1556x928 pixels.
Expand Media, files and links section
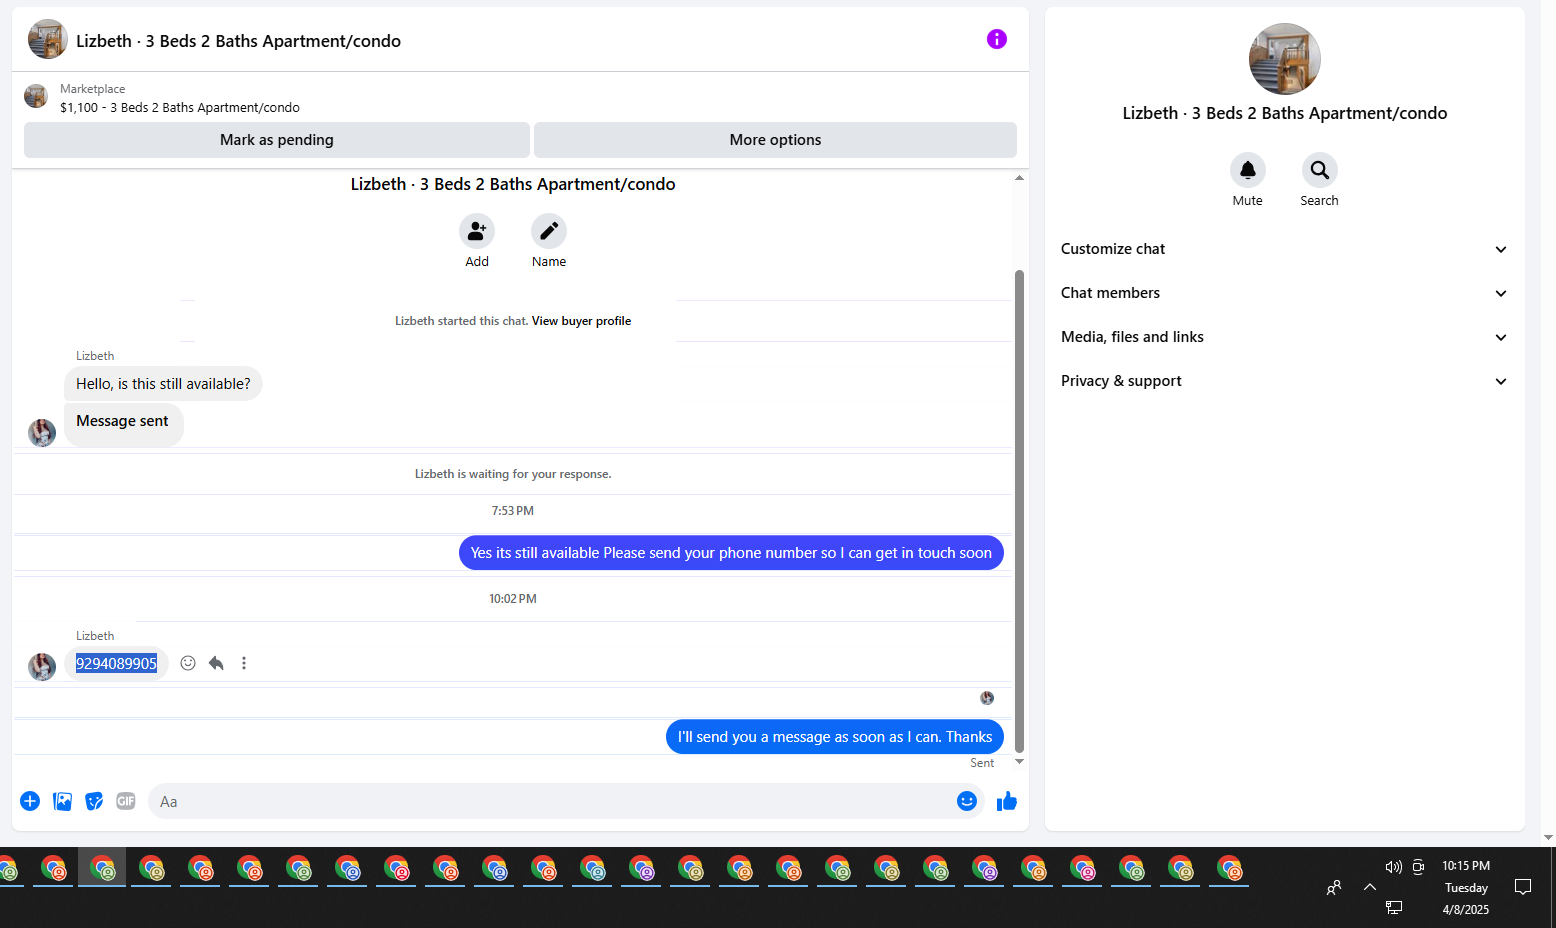(x=1285, y=337)
